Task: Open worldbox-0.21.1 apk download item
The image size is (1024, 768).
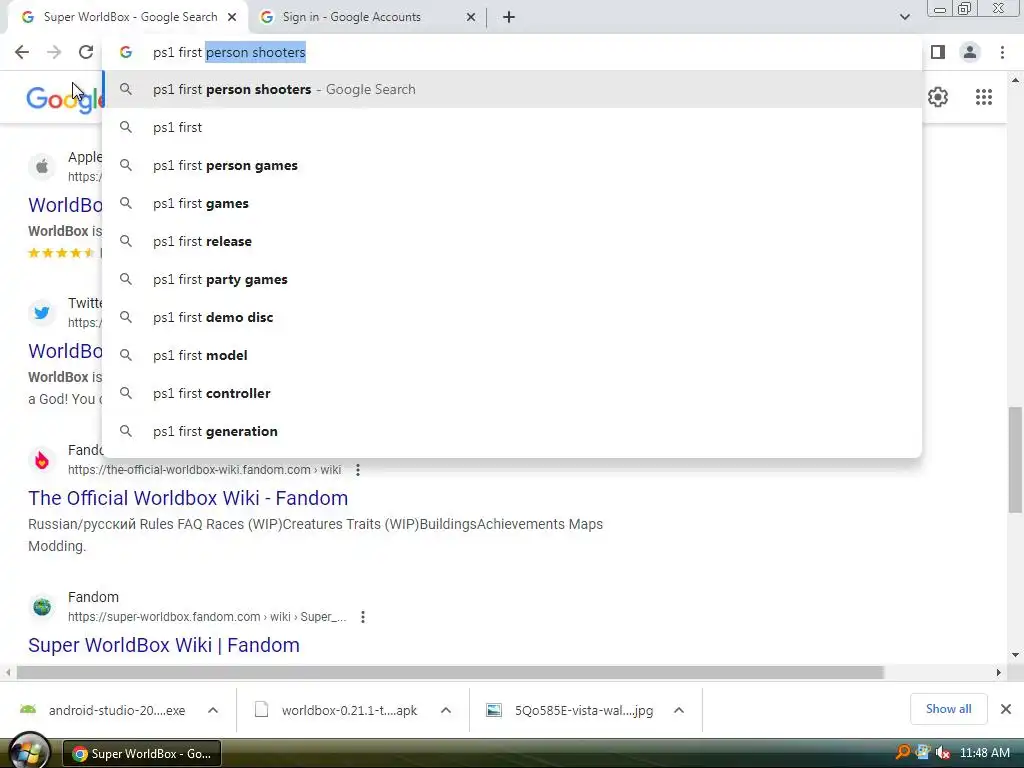Action: click(x=336, y=711)
